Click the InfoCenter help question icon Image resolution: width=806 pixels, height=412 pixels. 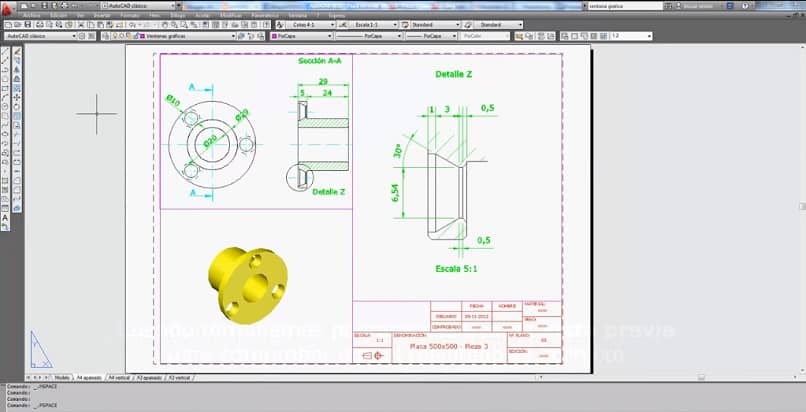744,6
